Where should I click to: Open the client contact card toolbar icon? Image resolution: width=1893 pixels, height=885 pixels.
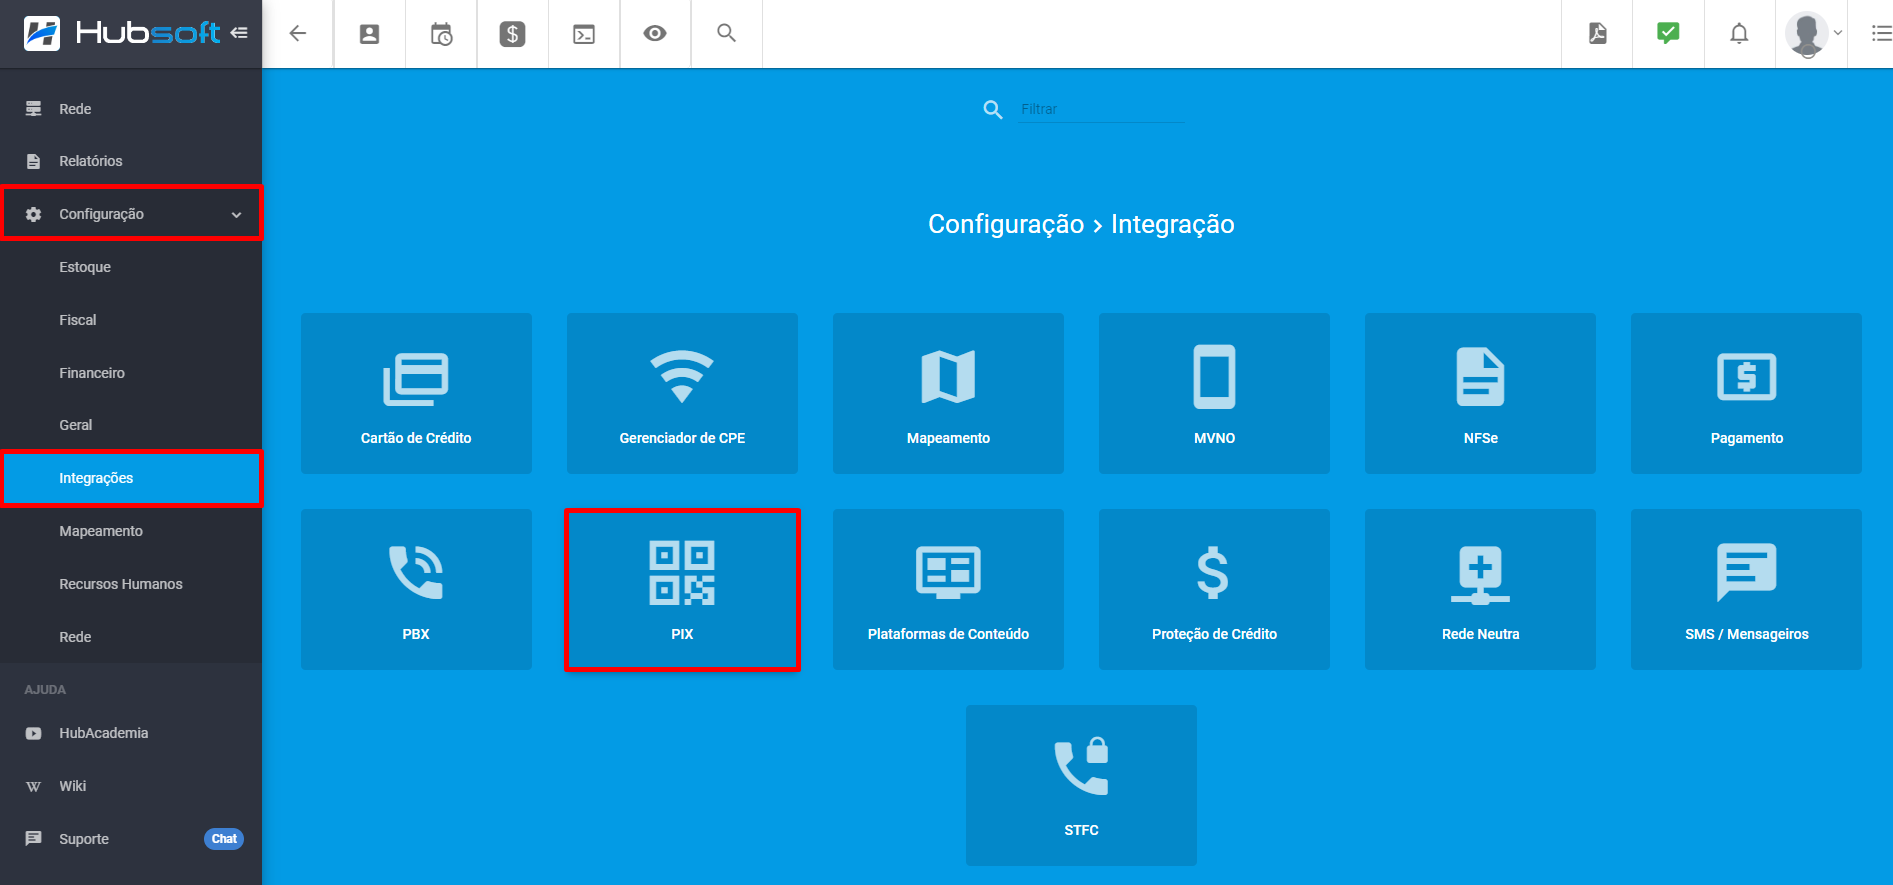[x=369, y=33]
